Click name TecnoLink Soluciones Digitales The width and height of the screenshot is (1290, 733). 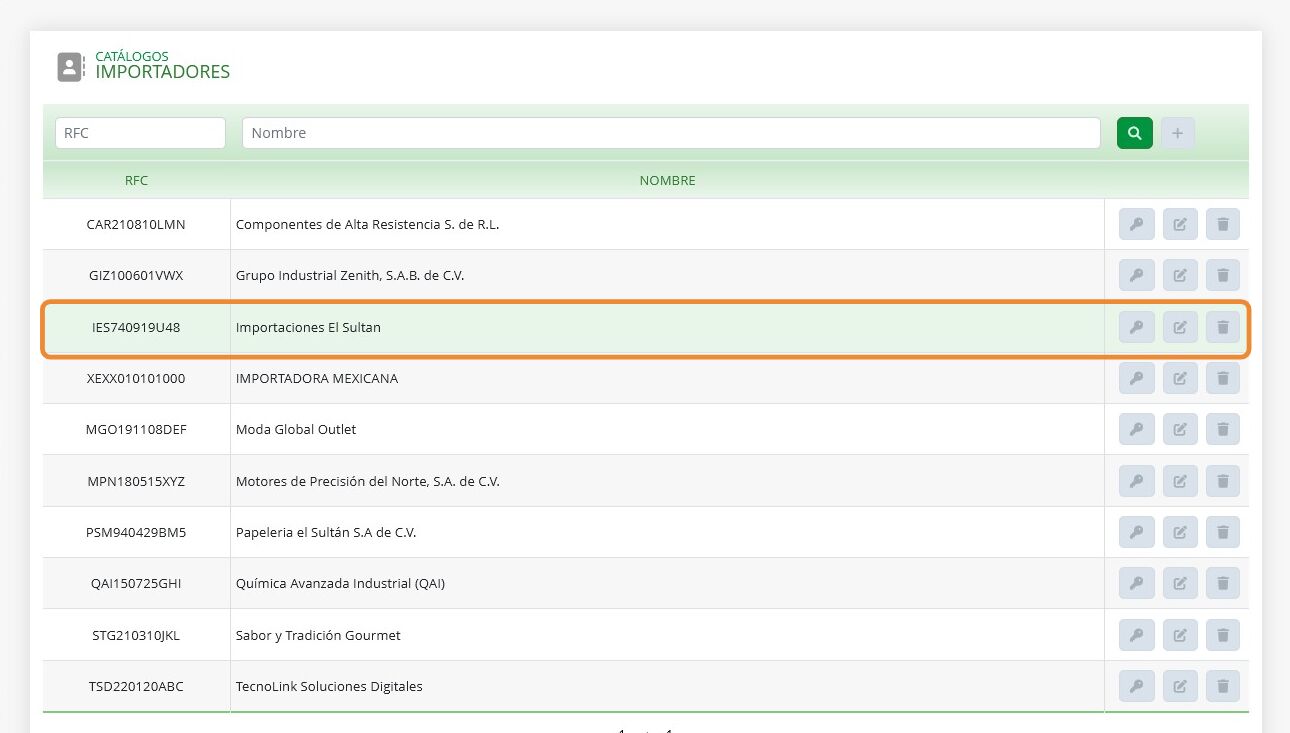(329, 686)
